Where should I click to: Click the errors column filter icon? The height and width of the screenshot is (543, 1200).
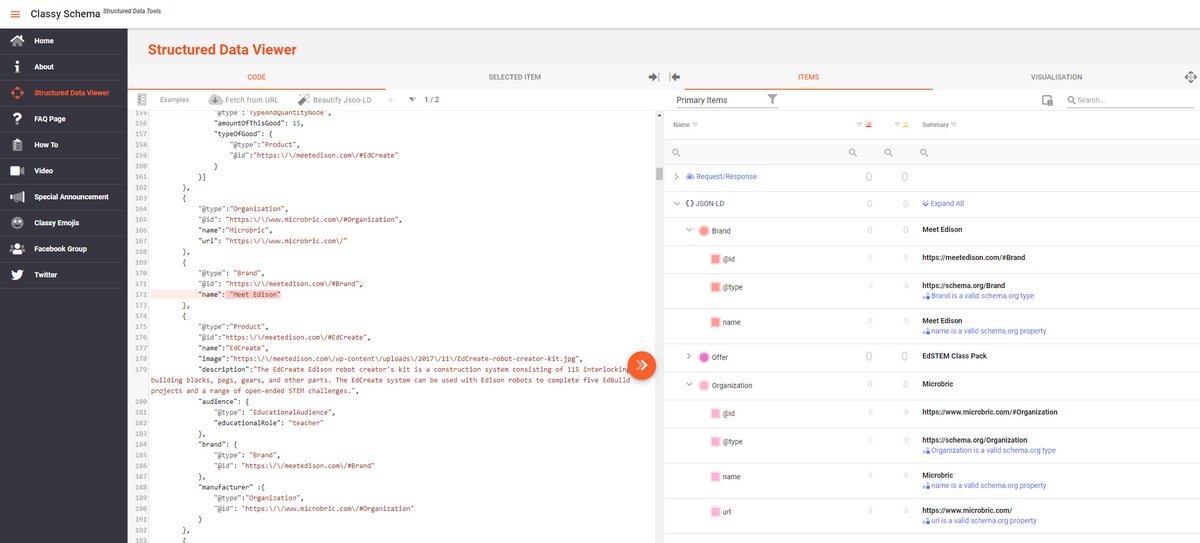point(860,125)
